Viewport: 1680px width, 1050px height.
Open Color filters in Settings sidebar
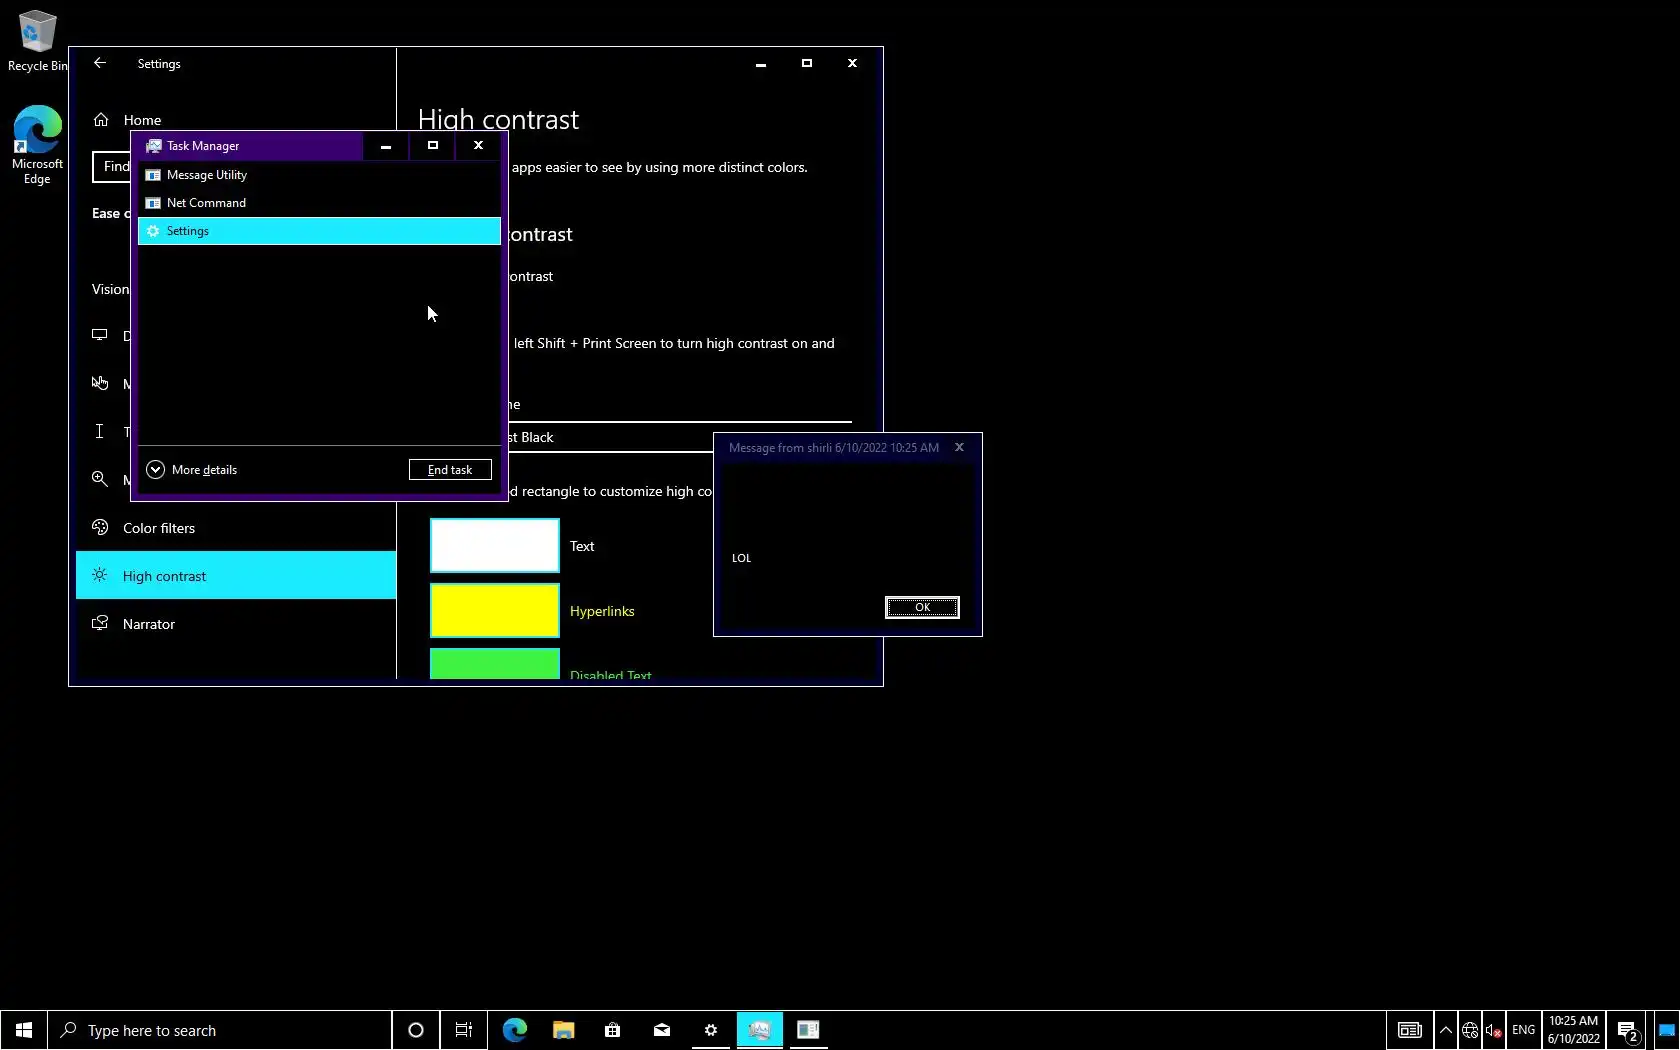(236, 528)
